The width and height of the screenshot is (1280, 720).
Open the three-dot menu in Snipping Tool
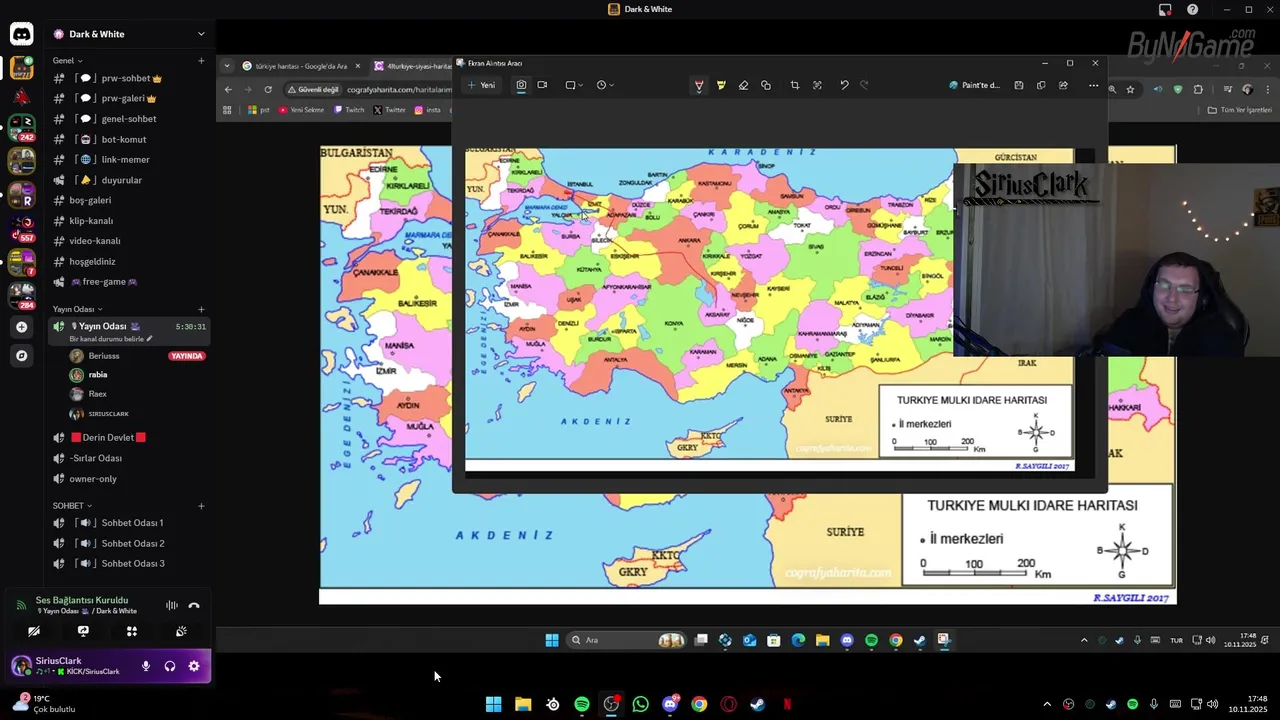pyautogui.click(x=1093, y=85)
